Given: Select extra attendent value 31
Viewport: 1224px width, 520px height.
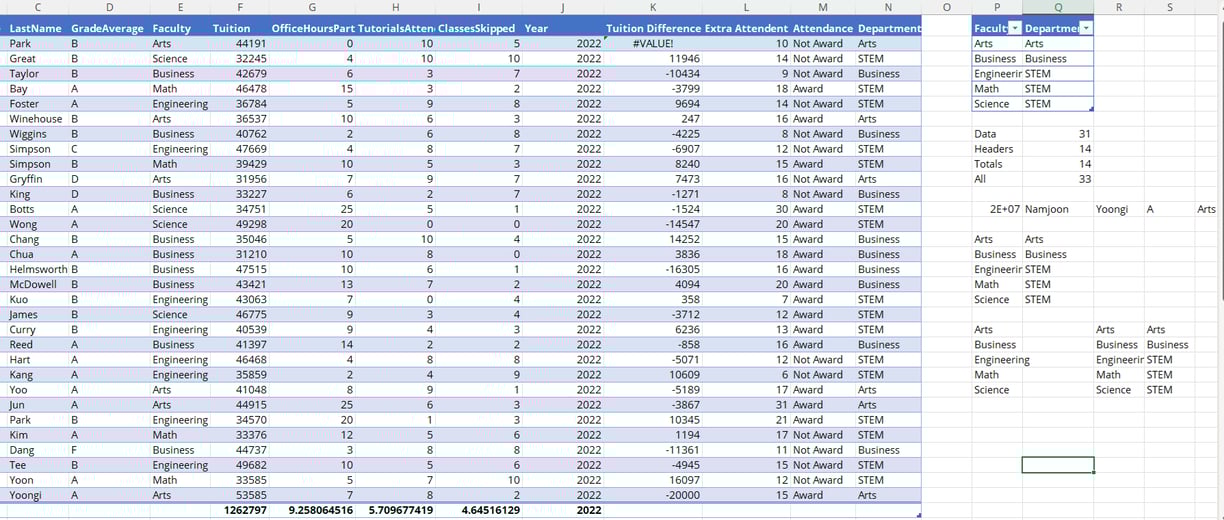Looking at the screenshot, I should [x=746, y=405].
